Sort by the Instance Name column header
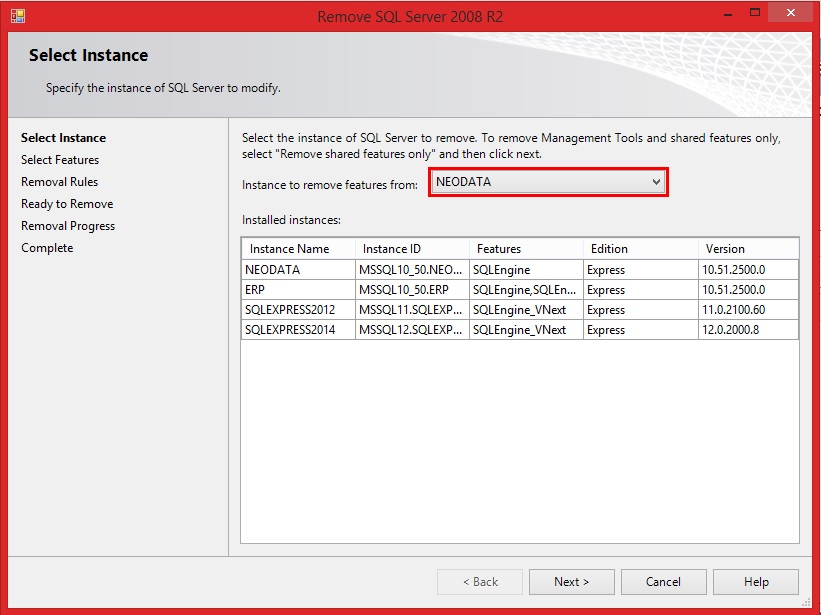The image size is (821, 615). click(298, 249)
